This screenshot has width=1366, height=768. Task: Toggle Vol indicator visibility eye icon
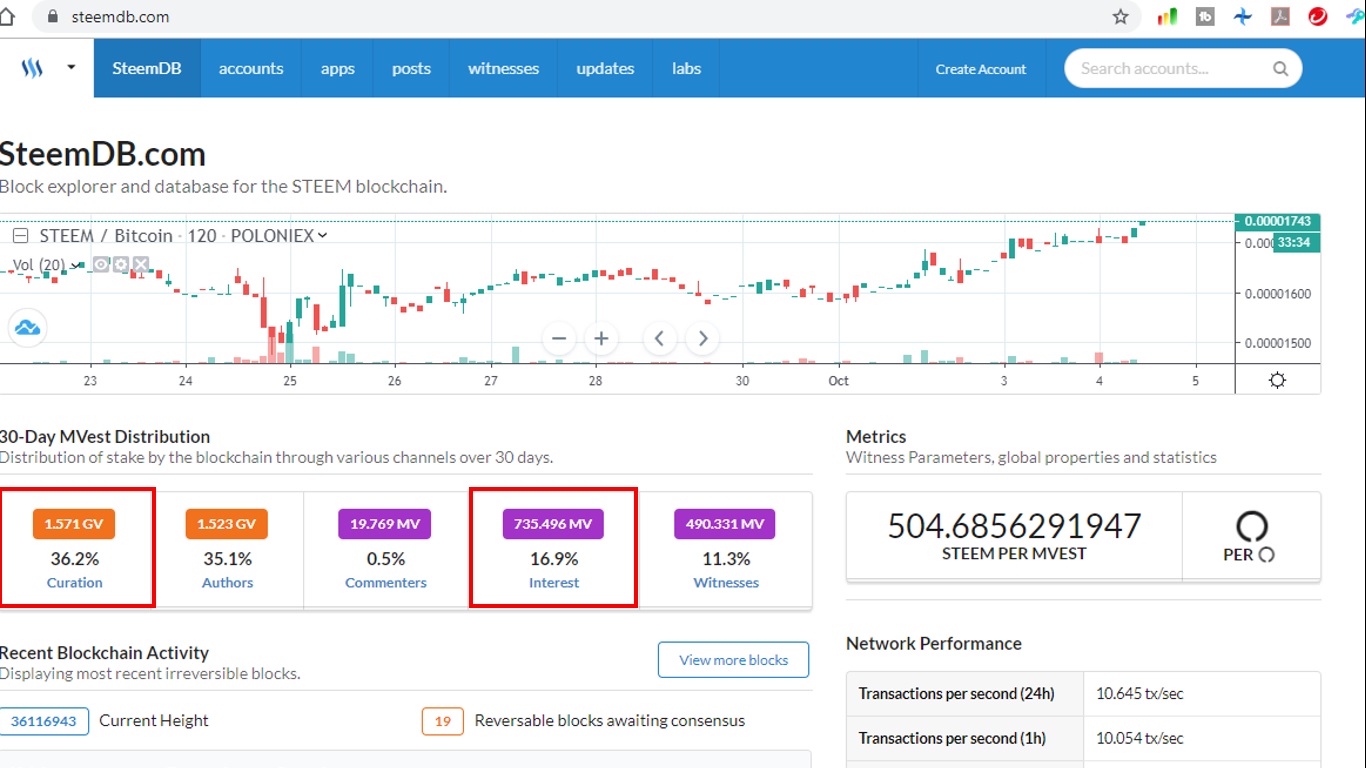click(101, 265)
